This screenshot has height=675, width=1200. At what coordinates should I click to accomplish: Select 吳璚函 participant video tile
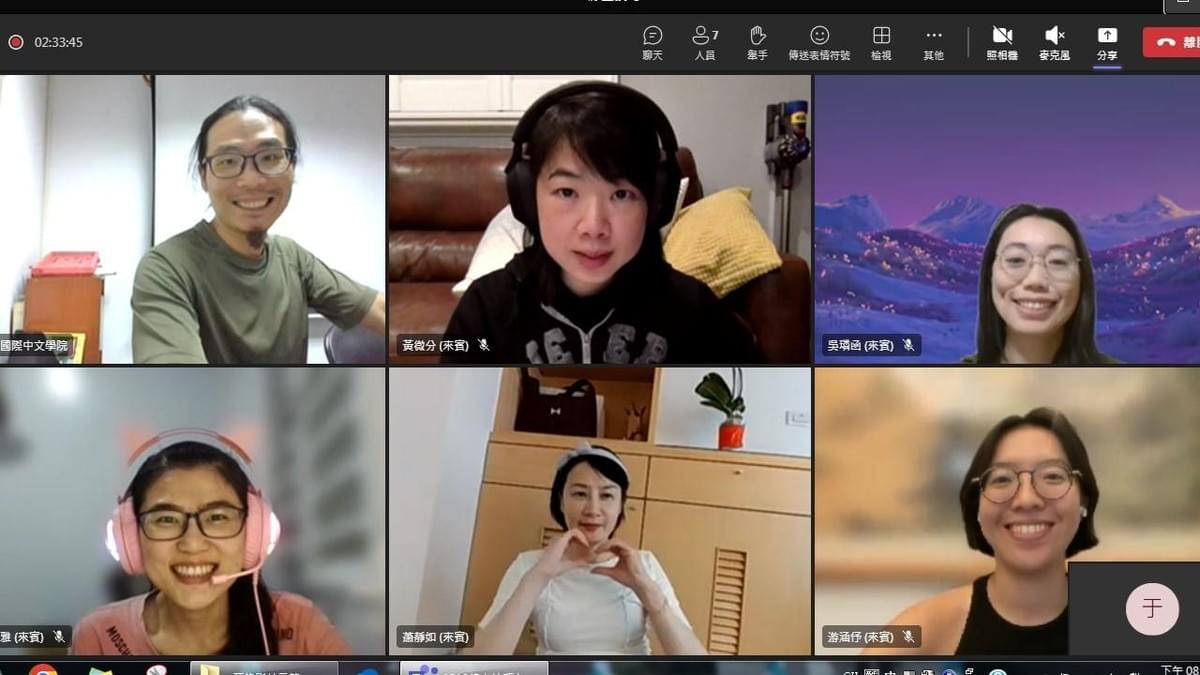[x=1007, y=219]
